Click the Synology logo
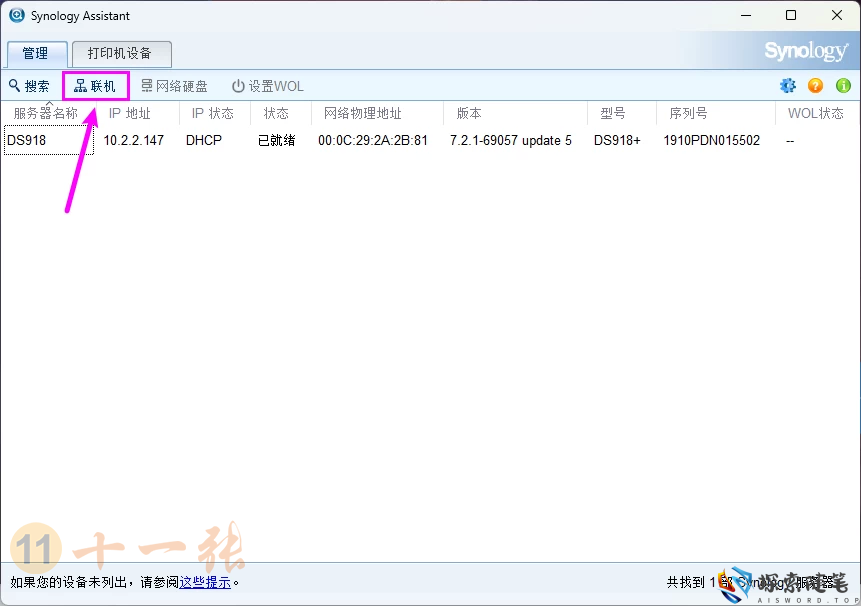The width and height of the screenshot is (861, 606). point(806,49)
